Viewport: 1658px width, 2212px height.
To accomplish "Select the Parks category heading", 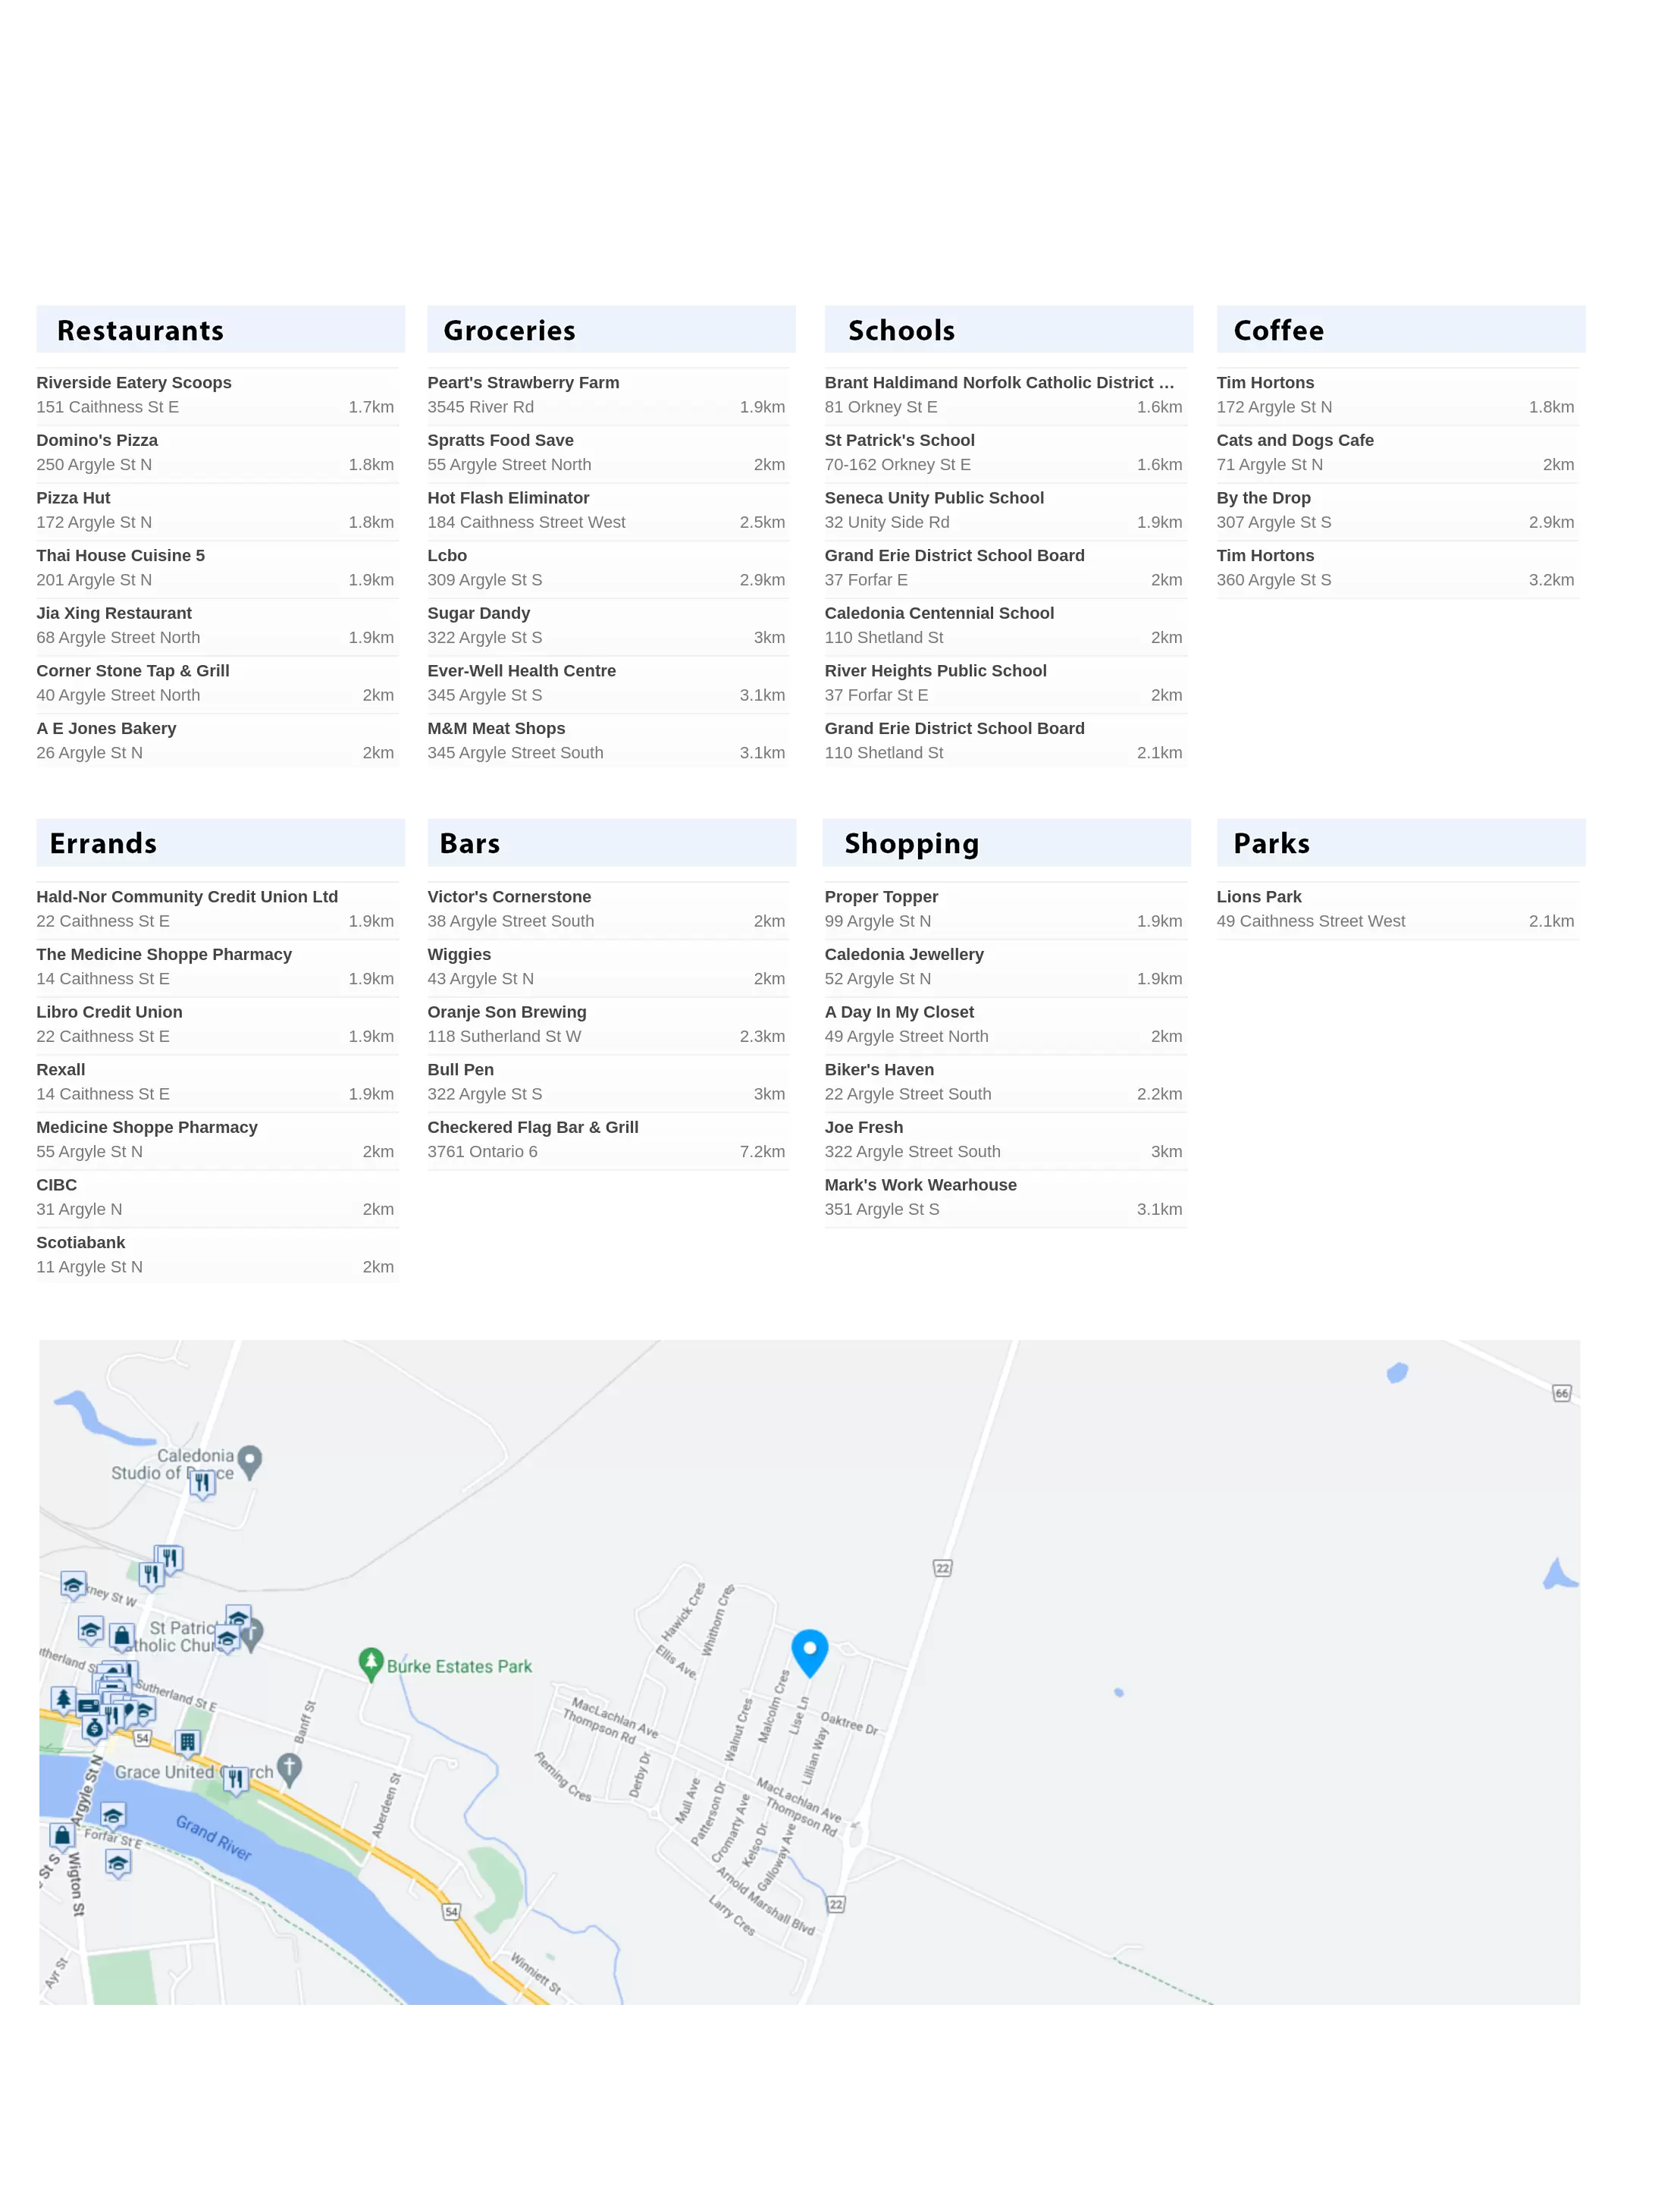I will click(x=1271, y=843).
